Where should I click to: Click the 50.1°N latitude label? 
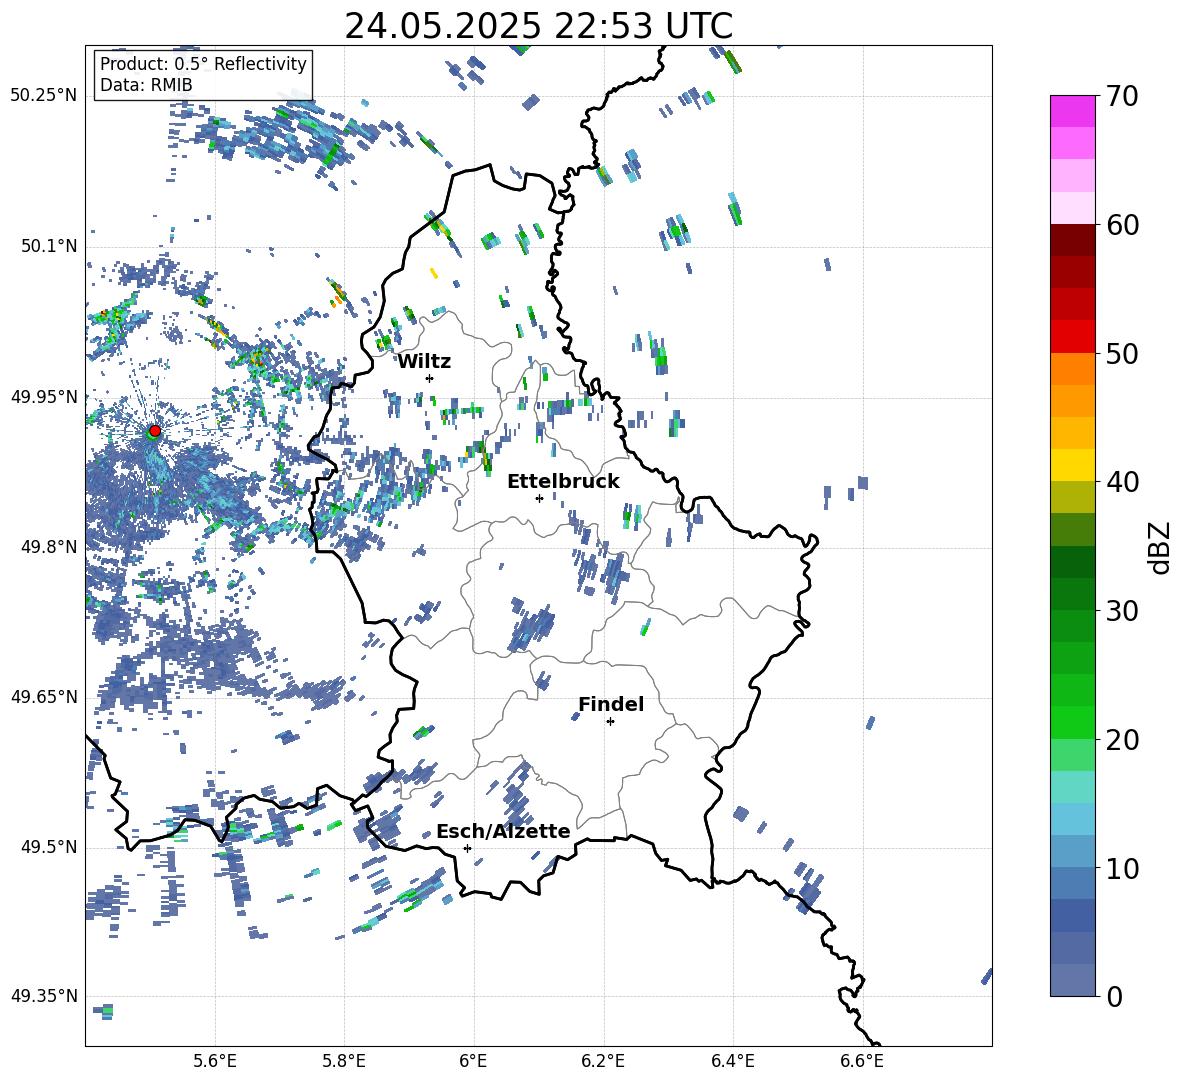coord(49,246)
